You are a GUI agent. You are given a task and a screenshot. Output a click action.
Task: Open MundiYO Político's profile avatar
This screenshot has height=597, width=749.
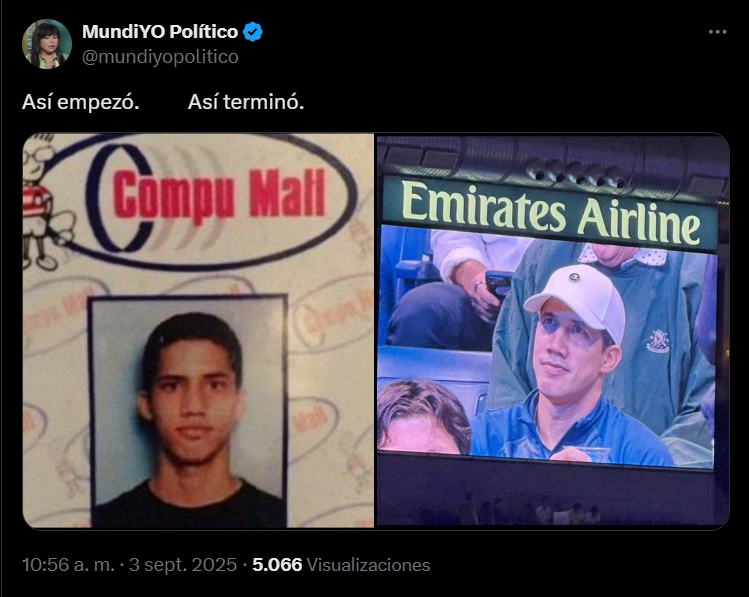(47, 44)
